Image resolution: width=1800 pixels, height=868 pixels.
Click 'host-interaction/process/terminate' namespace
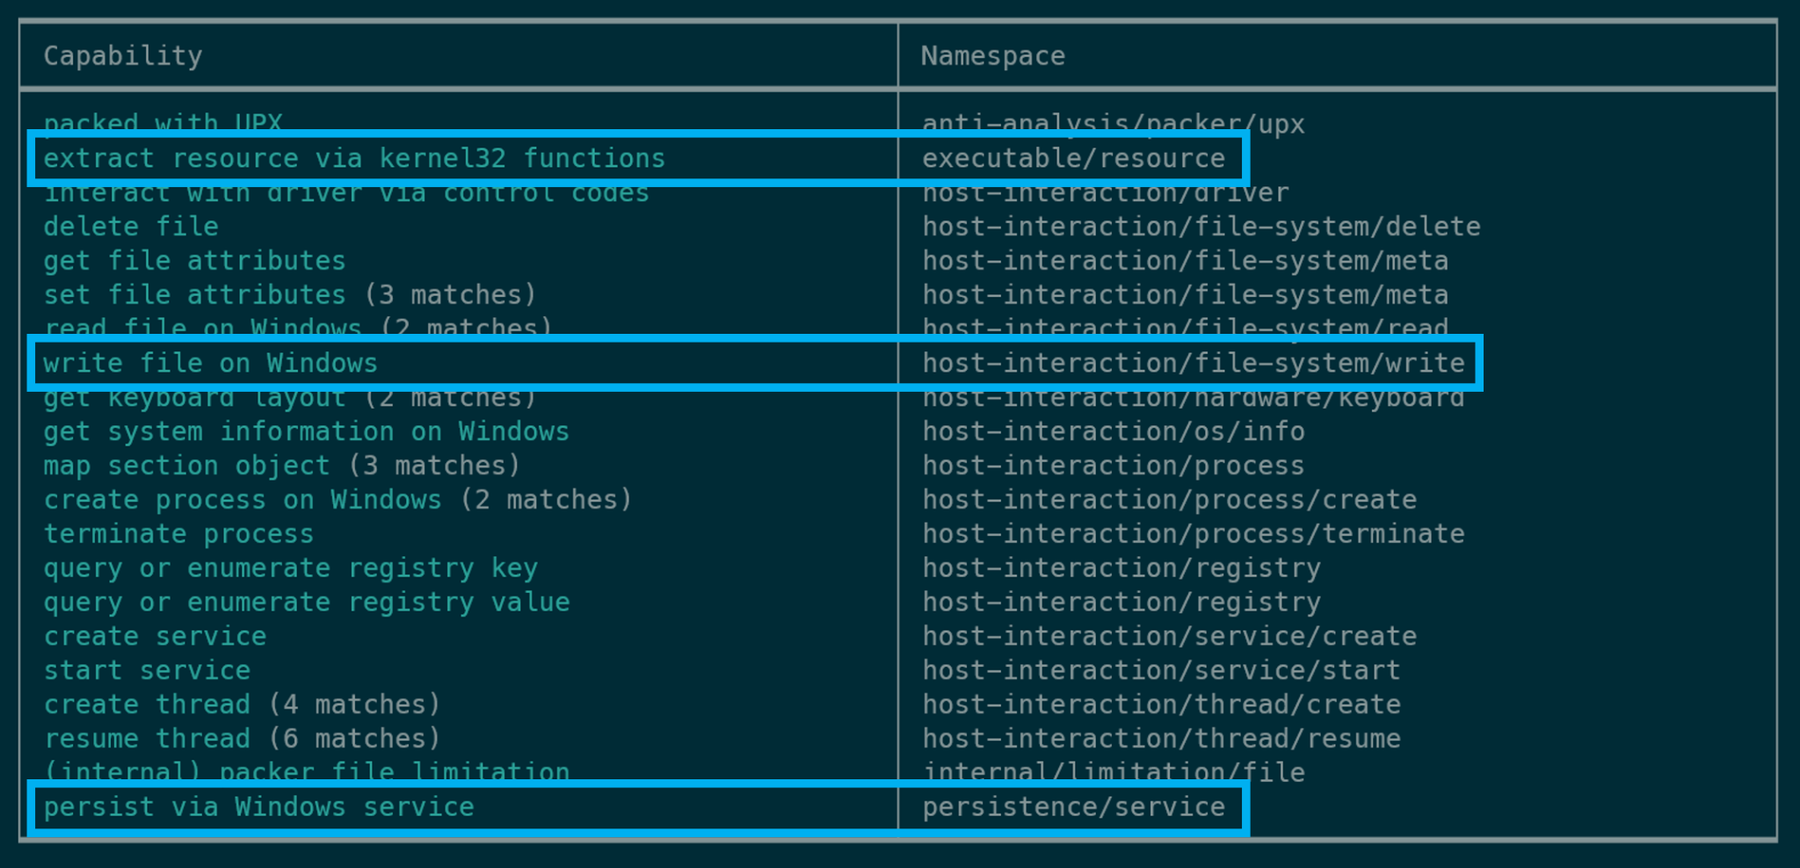pyautogui.click(x=1193, y=534)
